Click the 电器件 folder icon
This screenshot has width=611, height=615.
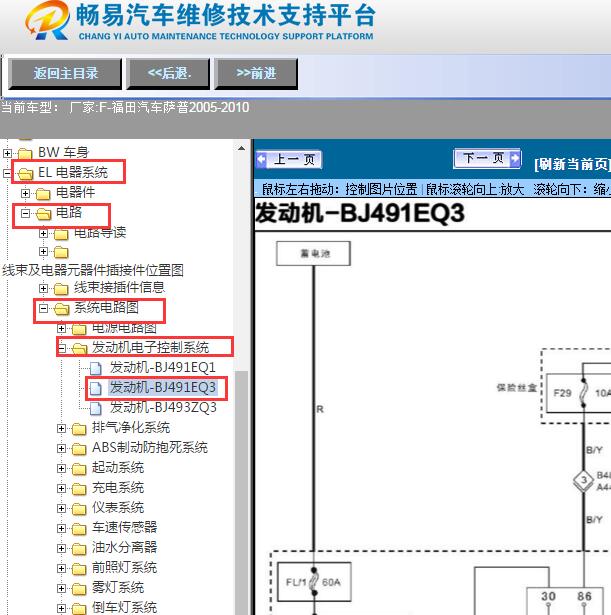[x=43, y=193]
